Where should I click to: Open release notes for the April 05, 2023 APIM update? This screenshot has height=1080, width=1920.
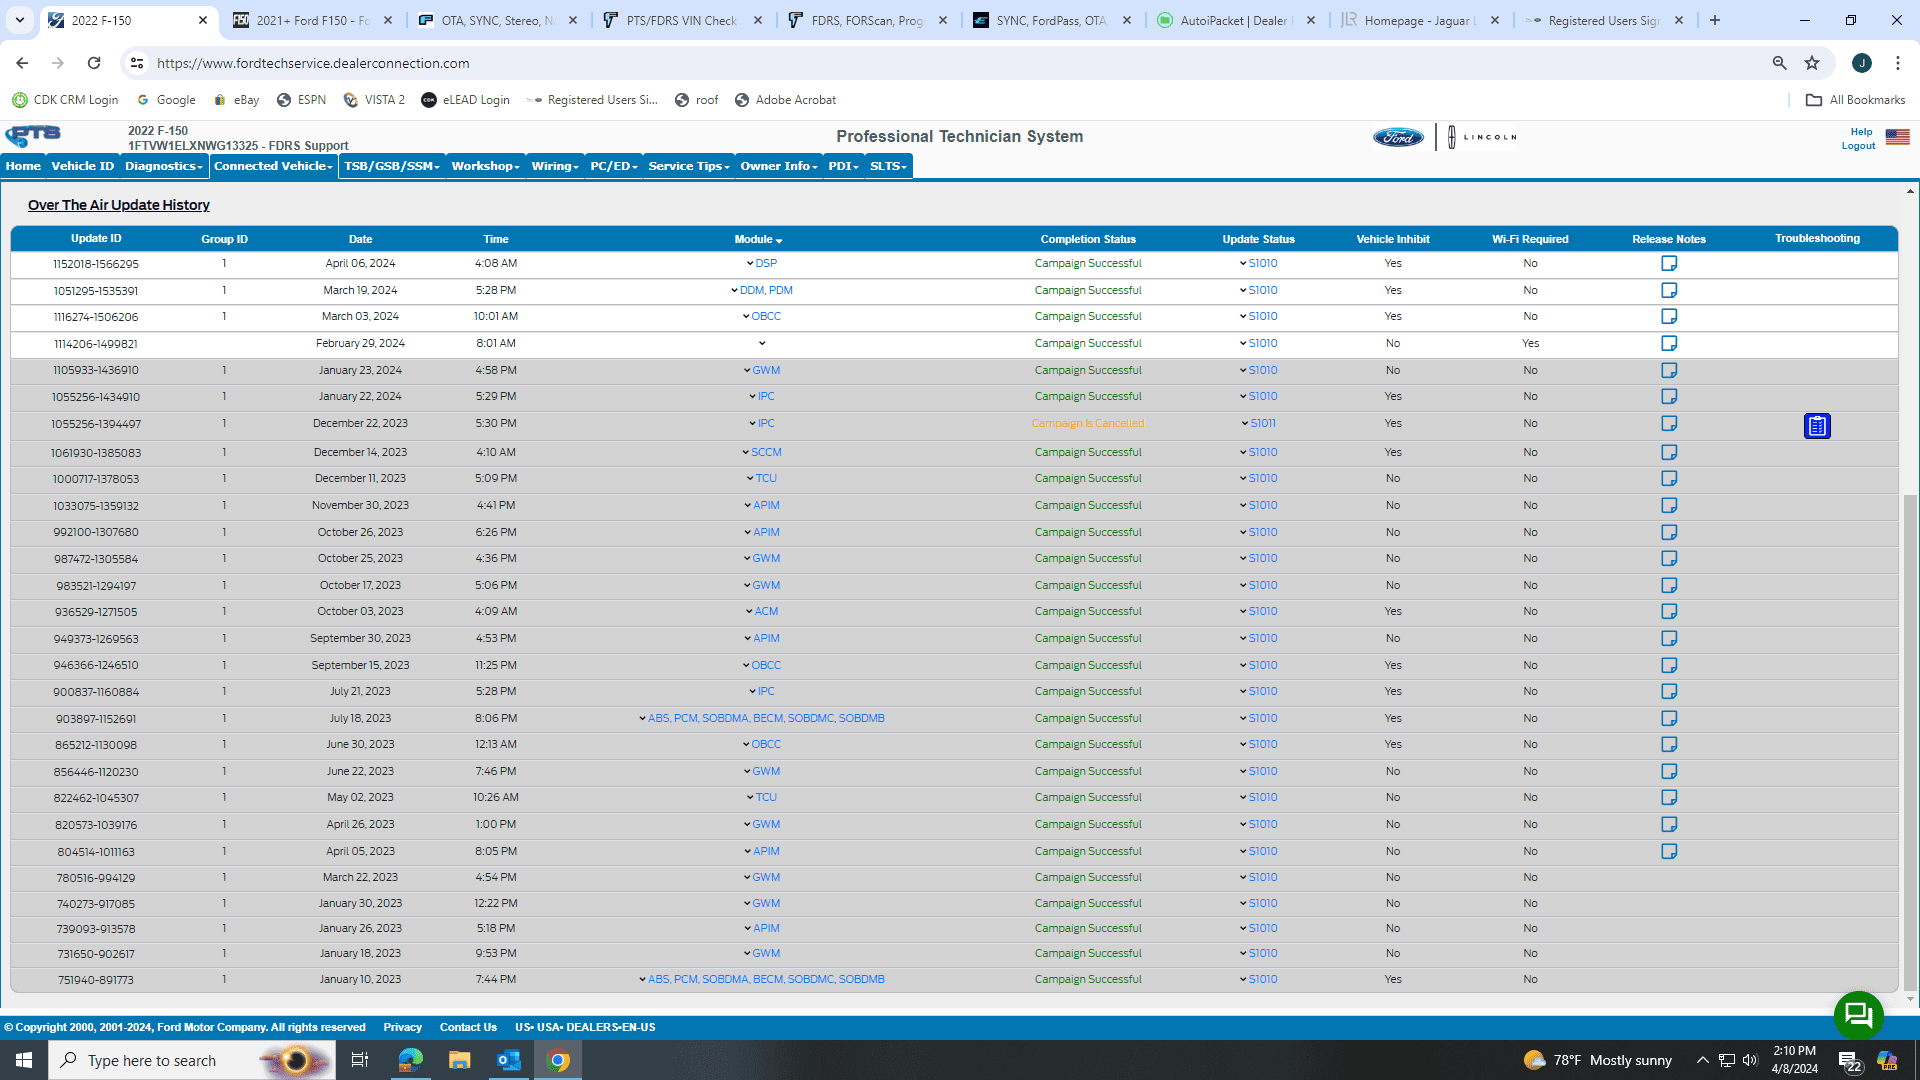tap(1669, 852)
